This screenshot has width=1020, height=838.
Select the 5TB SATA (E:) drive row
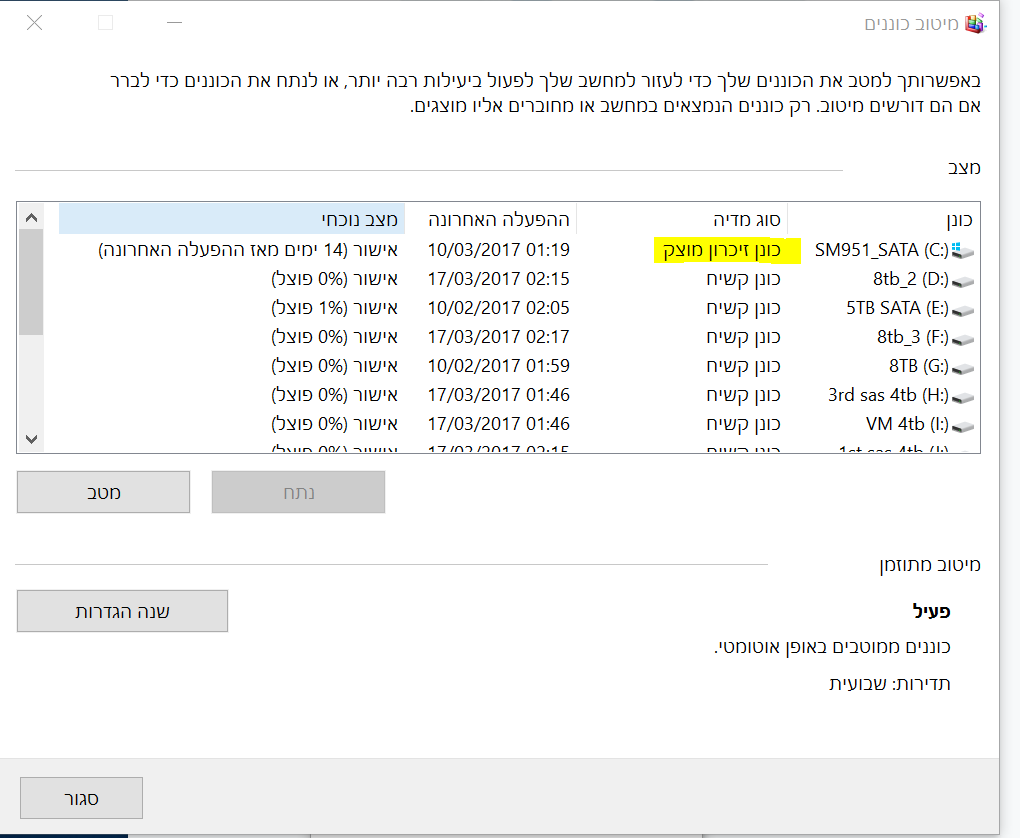click(x=519, y=308)
